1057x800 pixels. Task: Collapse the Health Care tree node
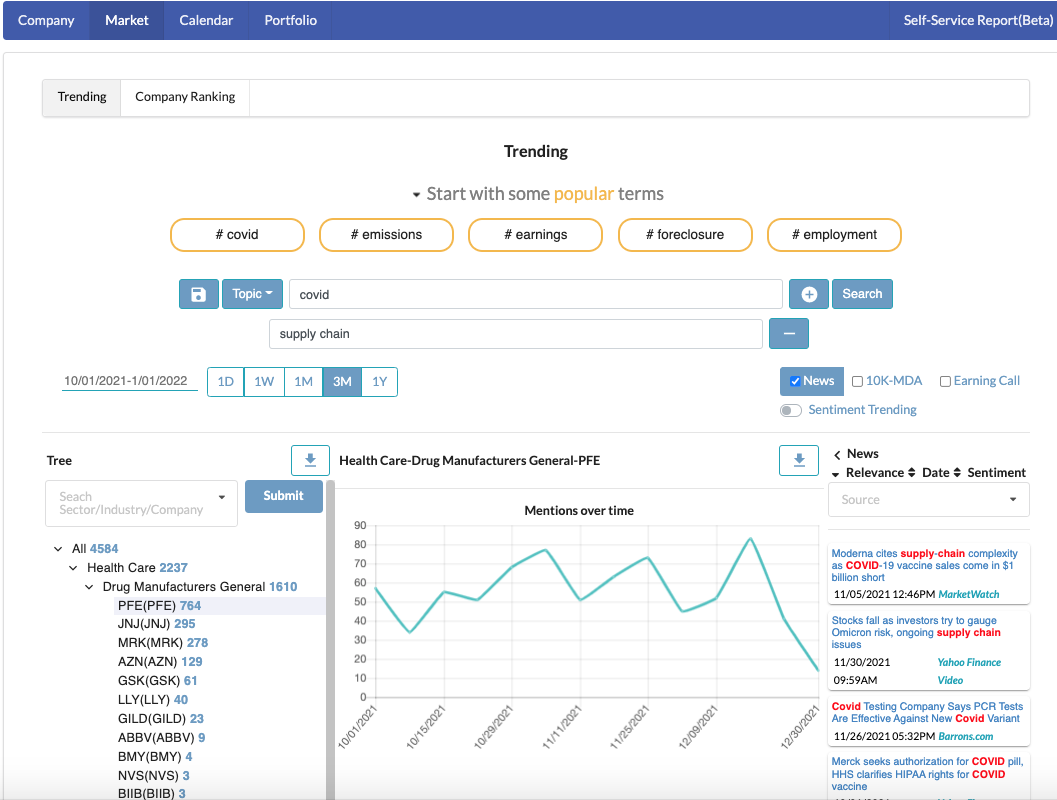[x=72, y=567]
